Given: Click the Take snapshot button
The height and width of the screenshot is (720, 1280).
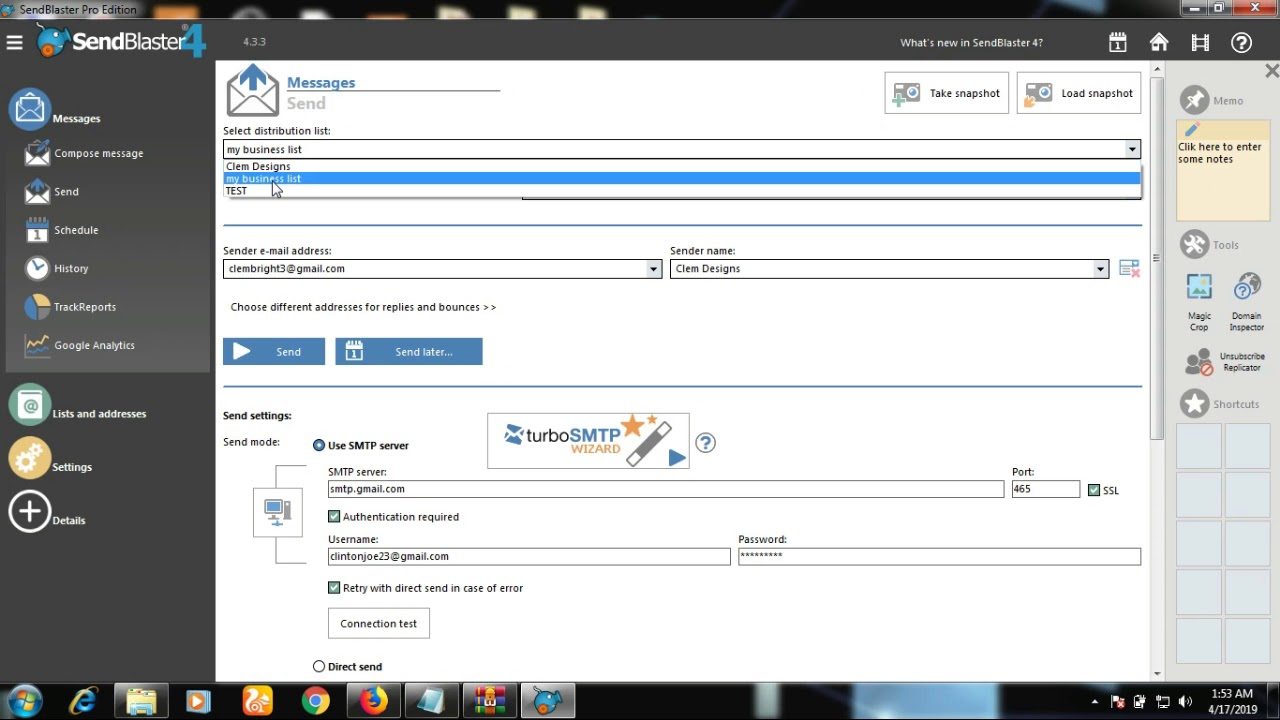Looking at the screenshot, I should click(x=945, y=93).
